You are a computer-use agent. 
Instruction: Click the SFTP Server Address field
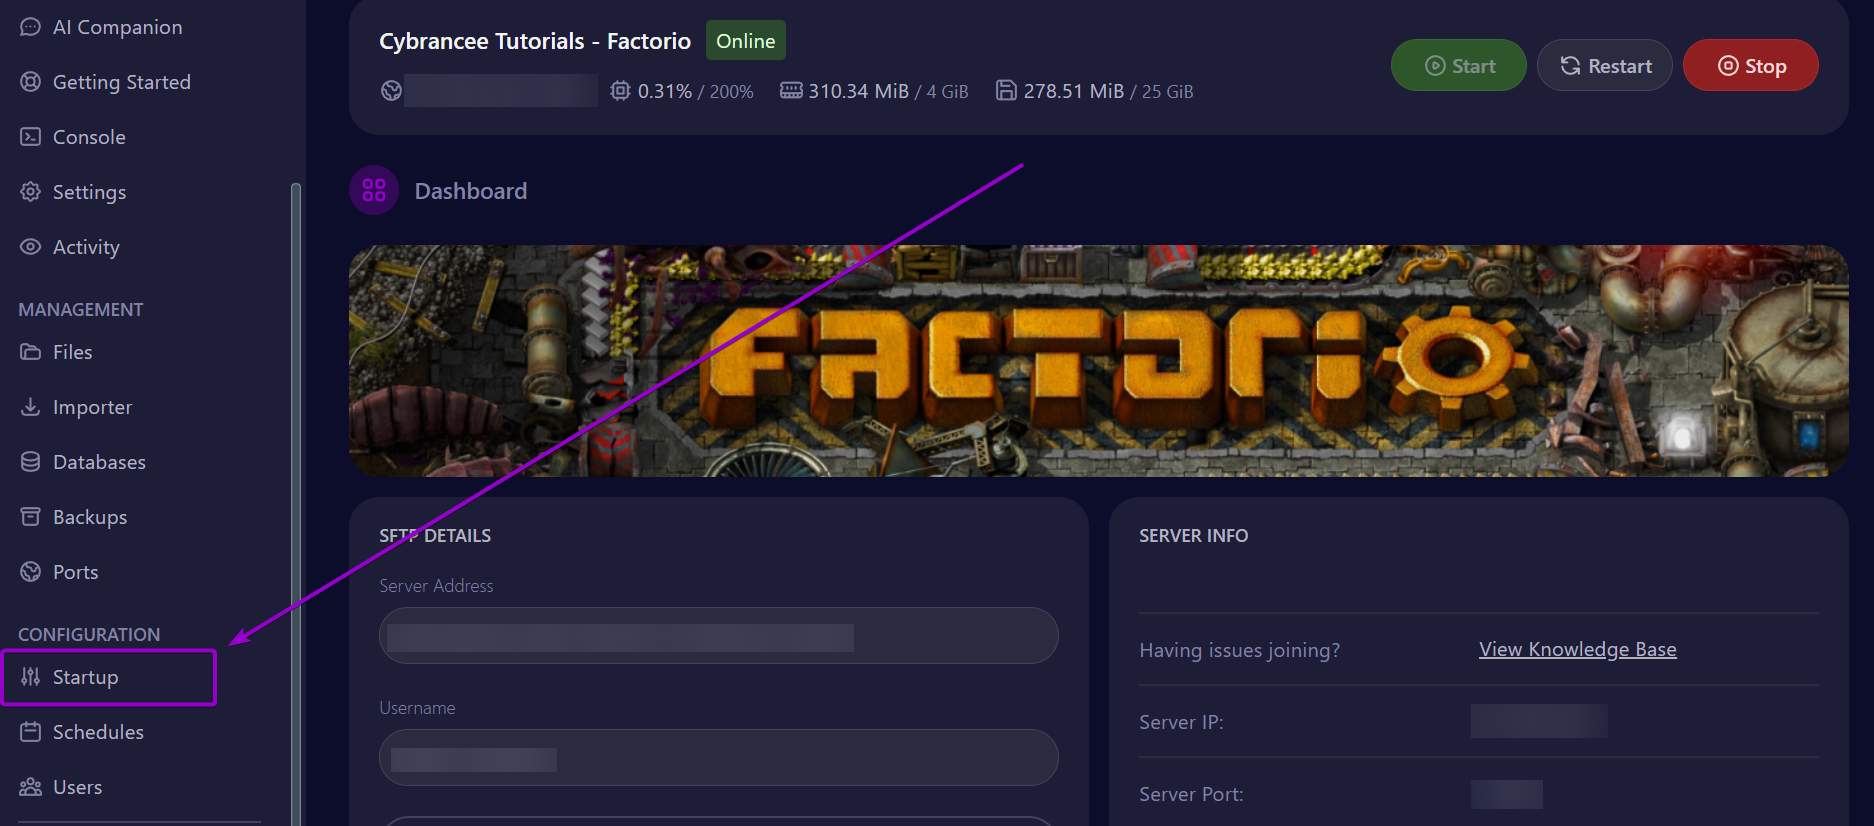719,636
